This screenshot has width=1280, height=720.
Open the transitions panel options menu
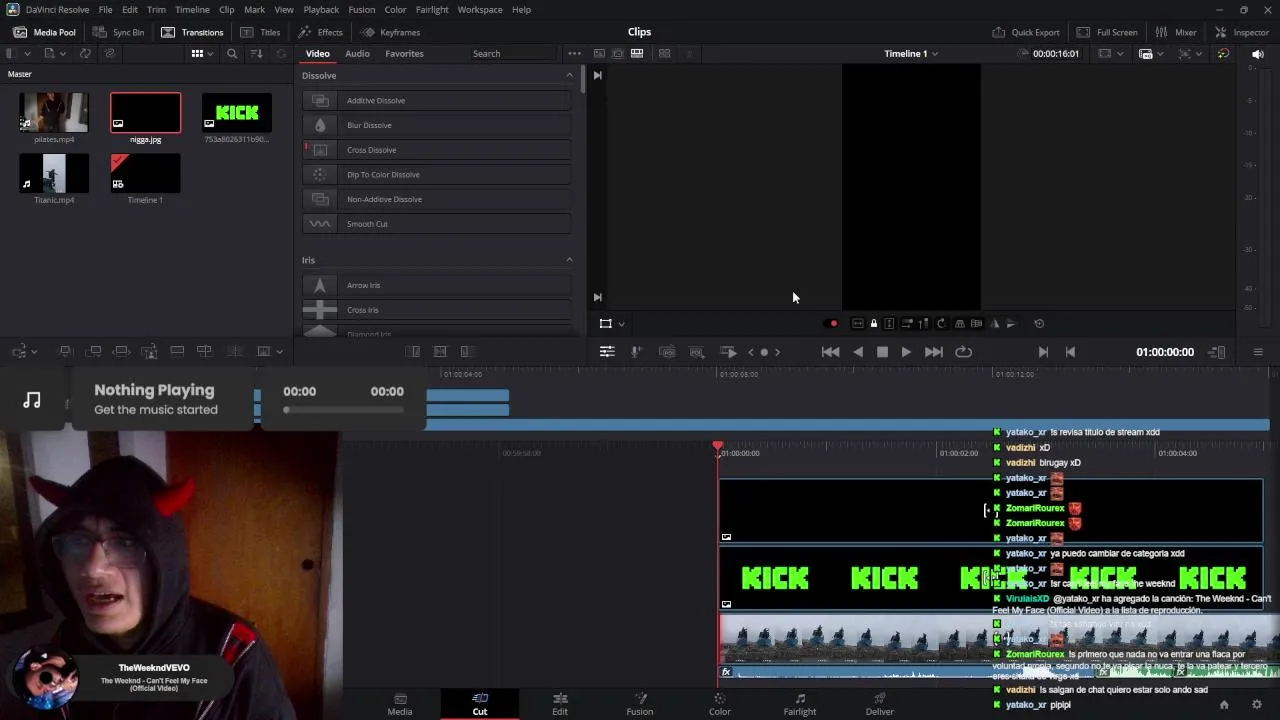[574, 54]
